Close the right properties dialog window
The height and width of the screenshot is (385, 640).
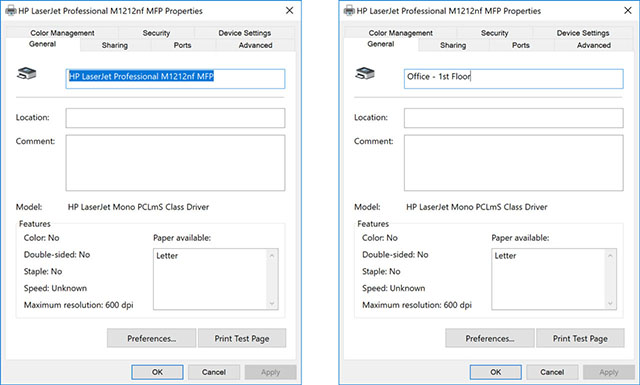click(628, 11)
